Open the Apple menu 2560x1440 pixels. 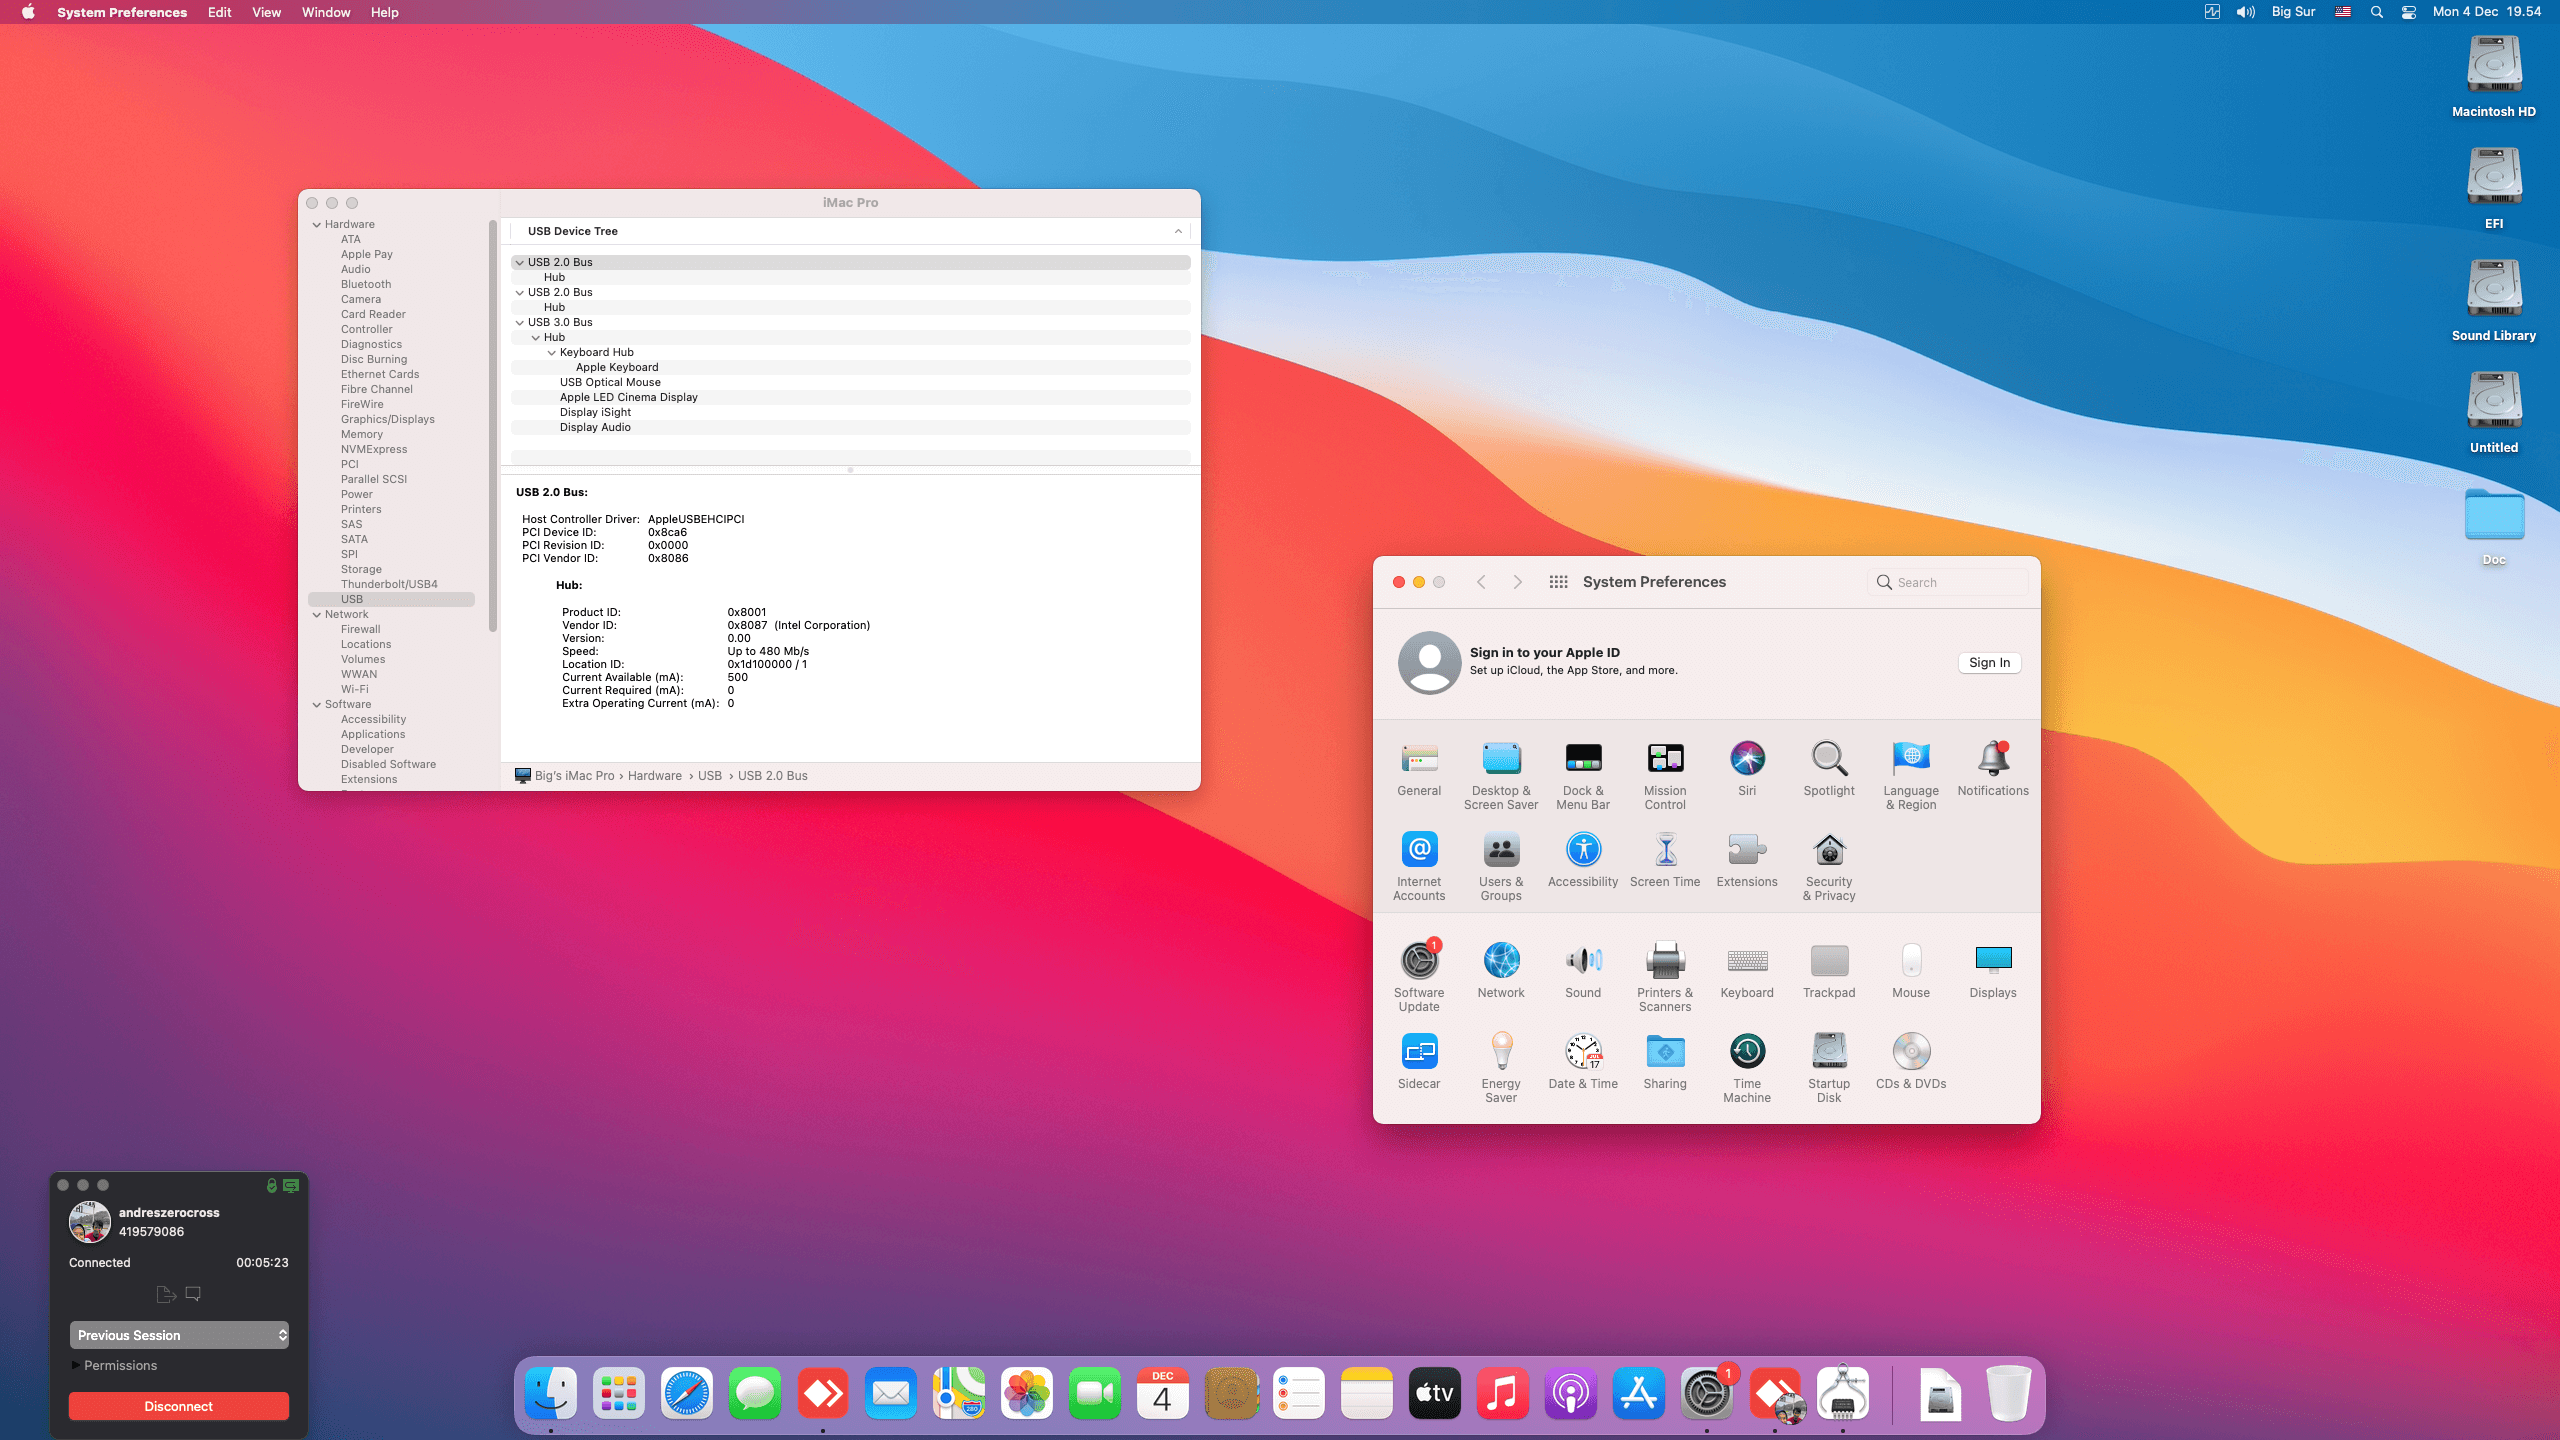(28, 12)
